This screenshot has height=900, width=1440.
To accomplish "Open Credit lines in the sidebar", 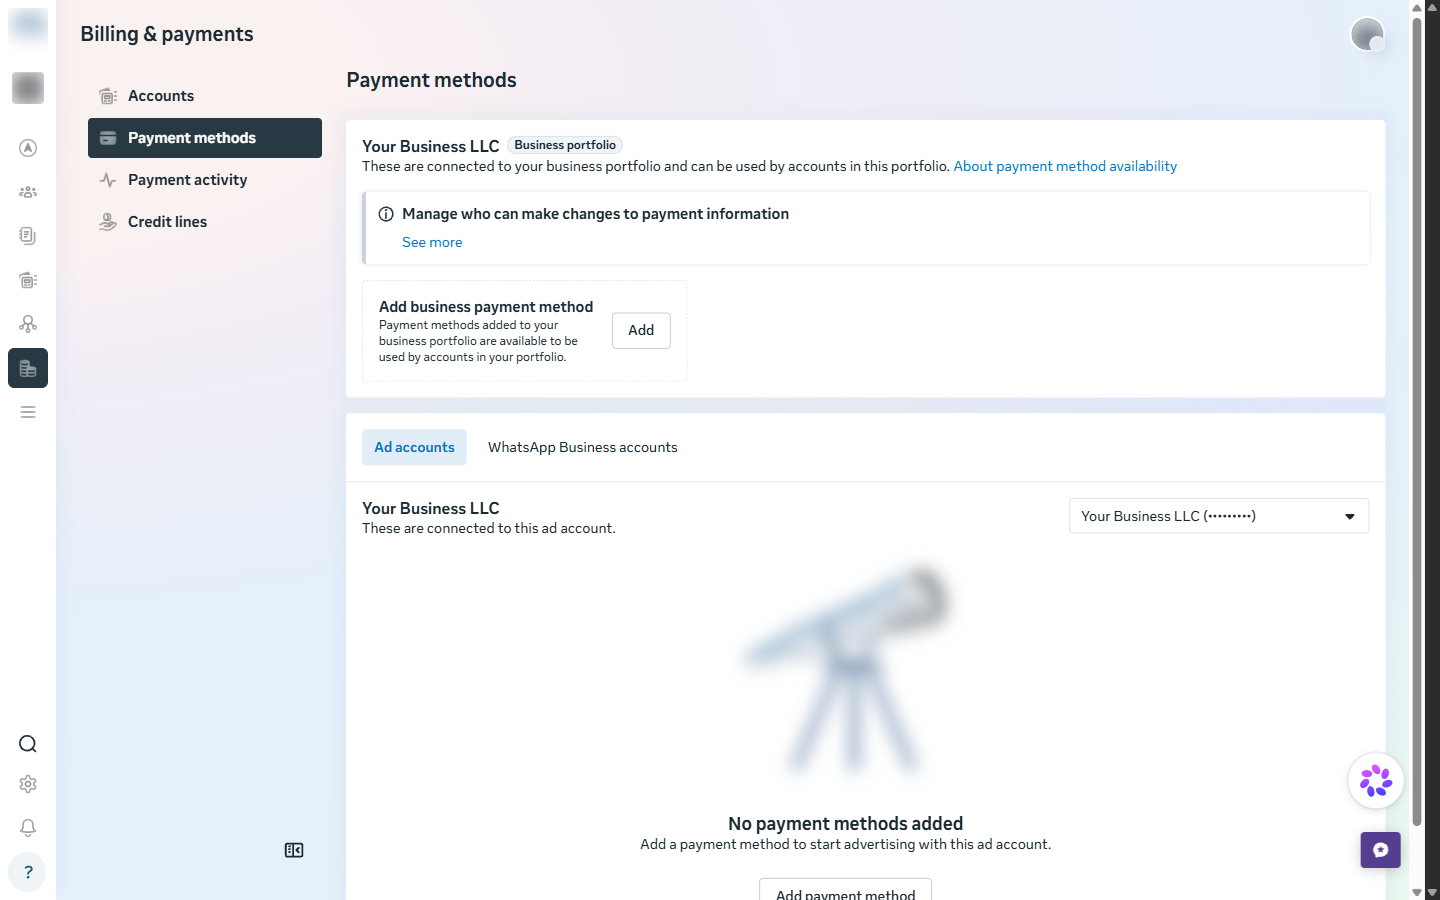I will tap(205, 222).
